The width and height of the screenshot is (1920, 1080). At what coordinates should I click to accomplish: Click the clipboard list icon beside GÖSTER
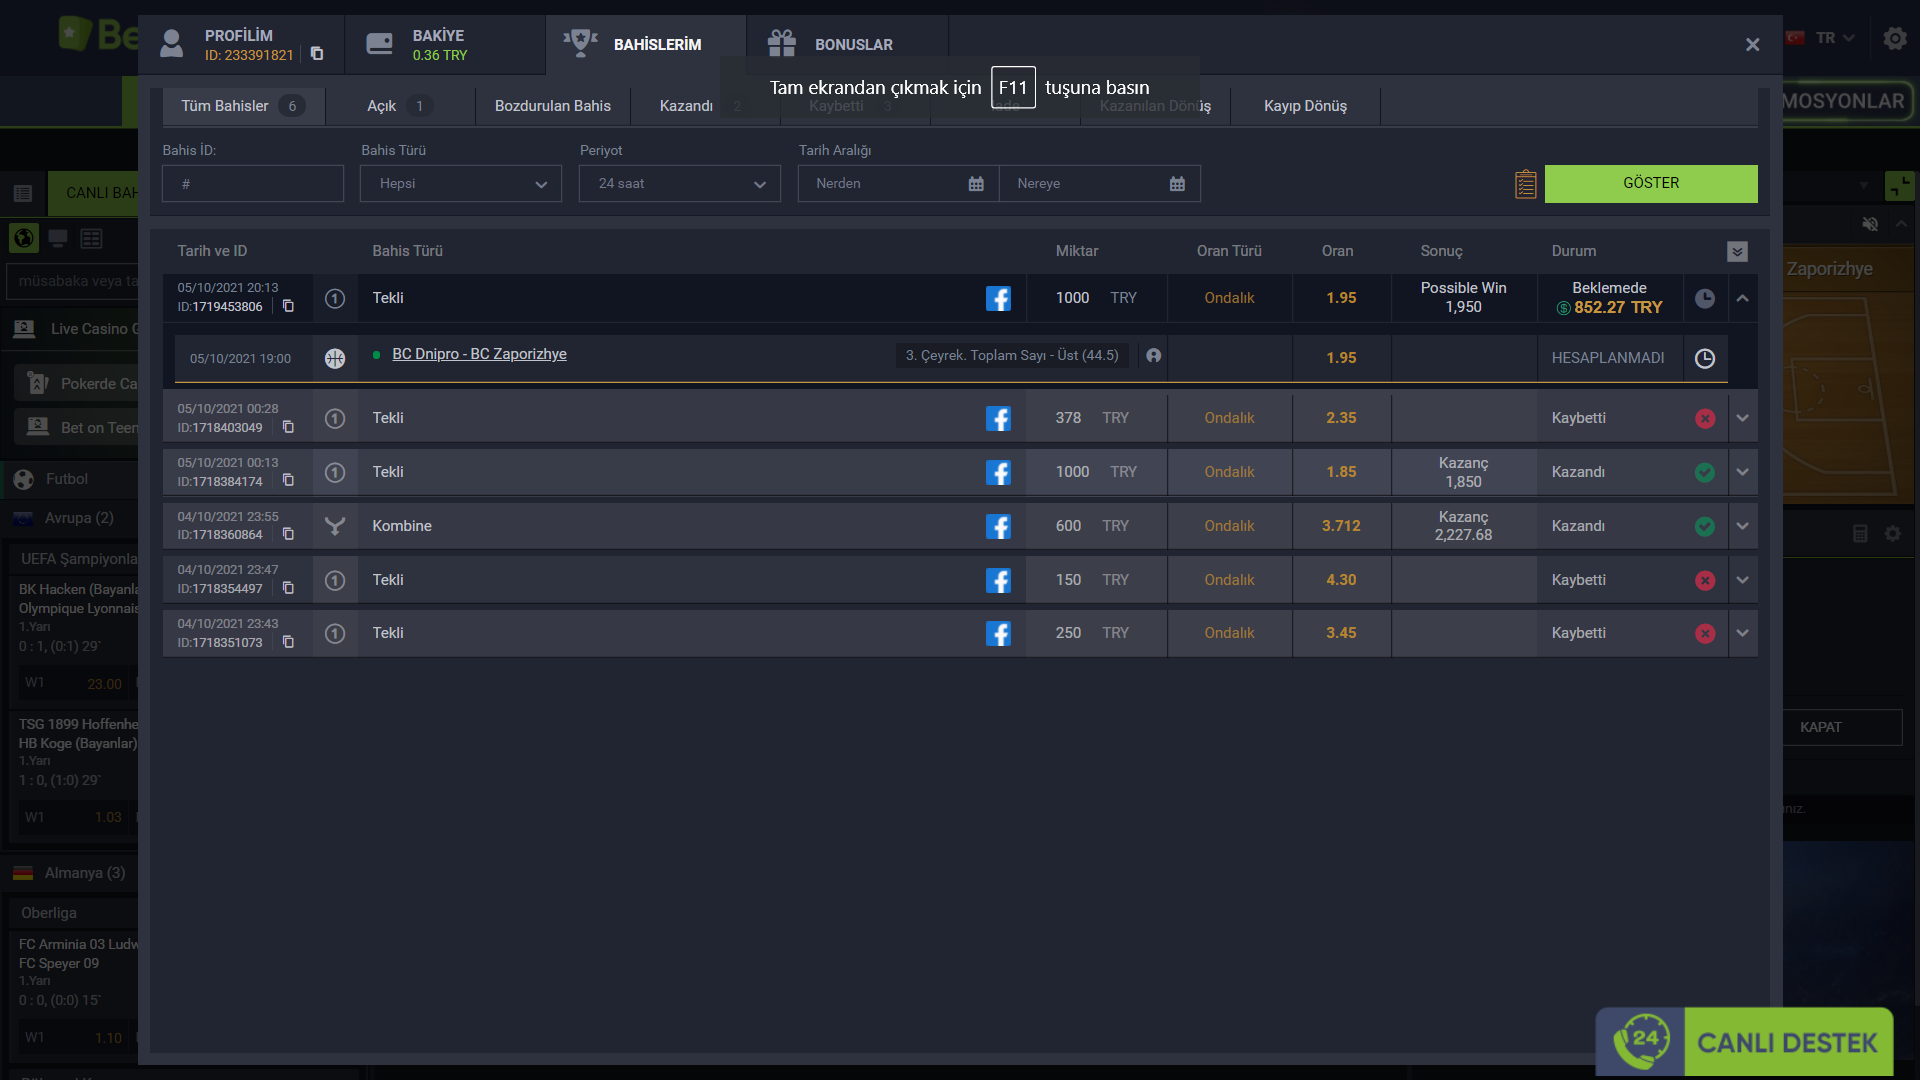click(1525, 184)
